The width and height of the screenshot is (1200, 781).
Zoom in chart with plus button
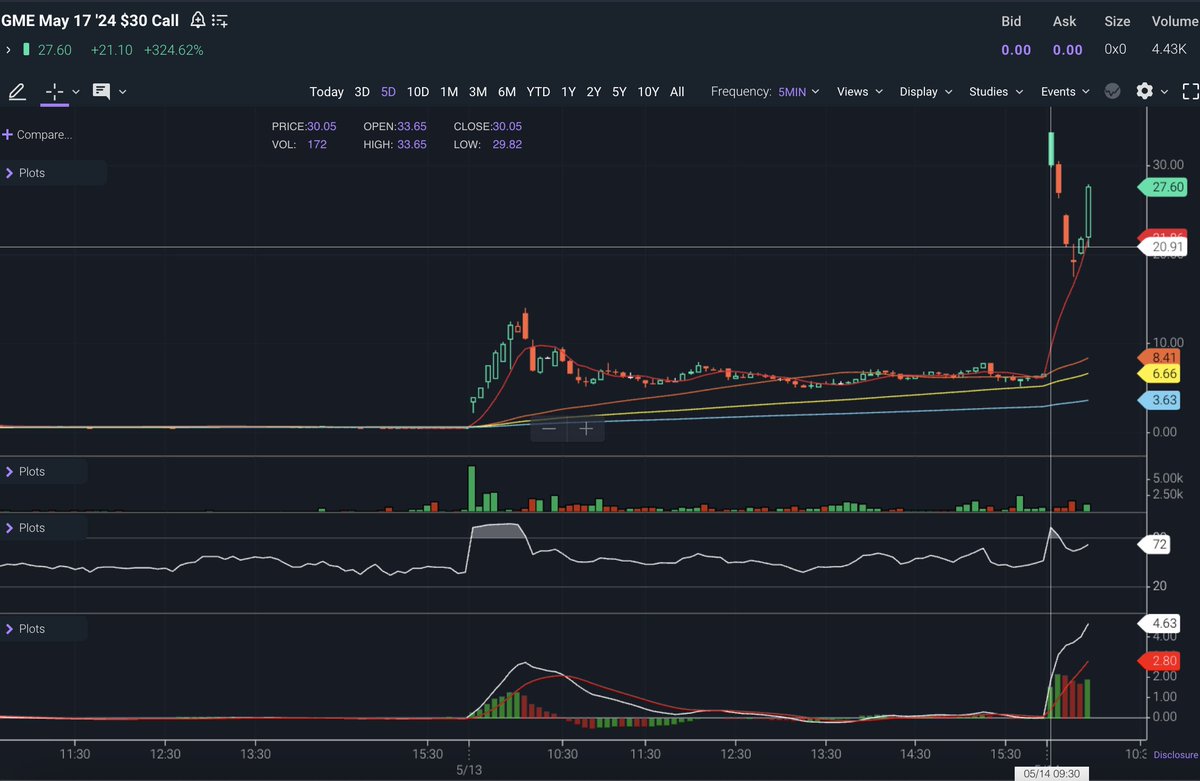(586, 429)
